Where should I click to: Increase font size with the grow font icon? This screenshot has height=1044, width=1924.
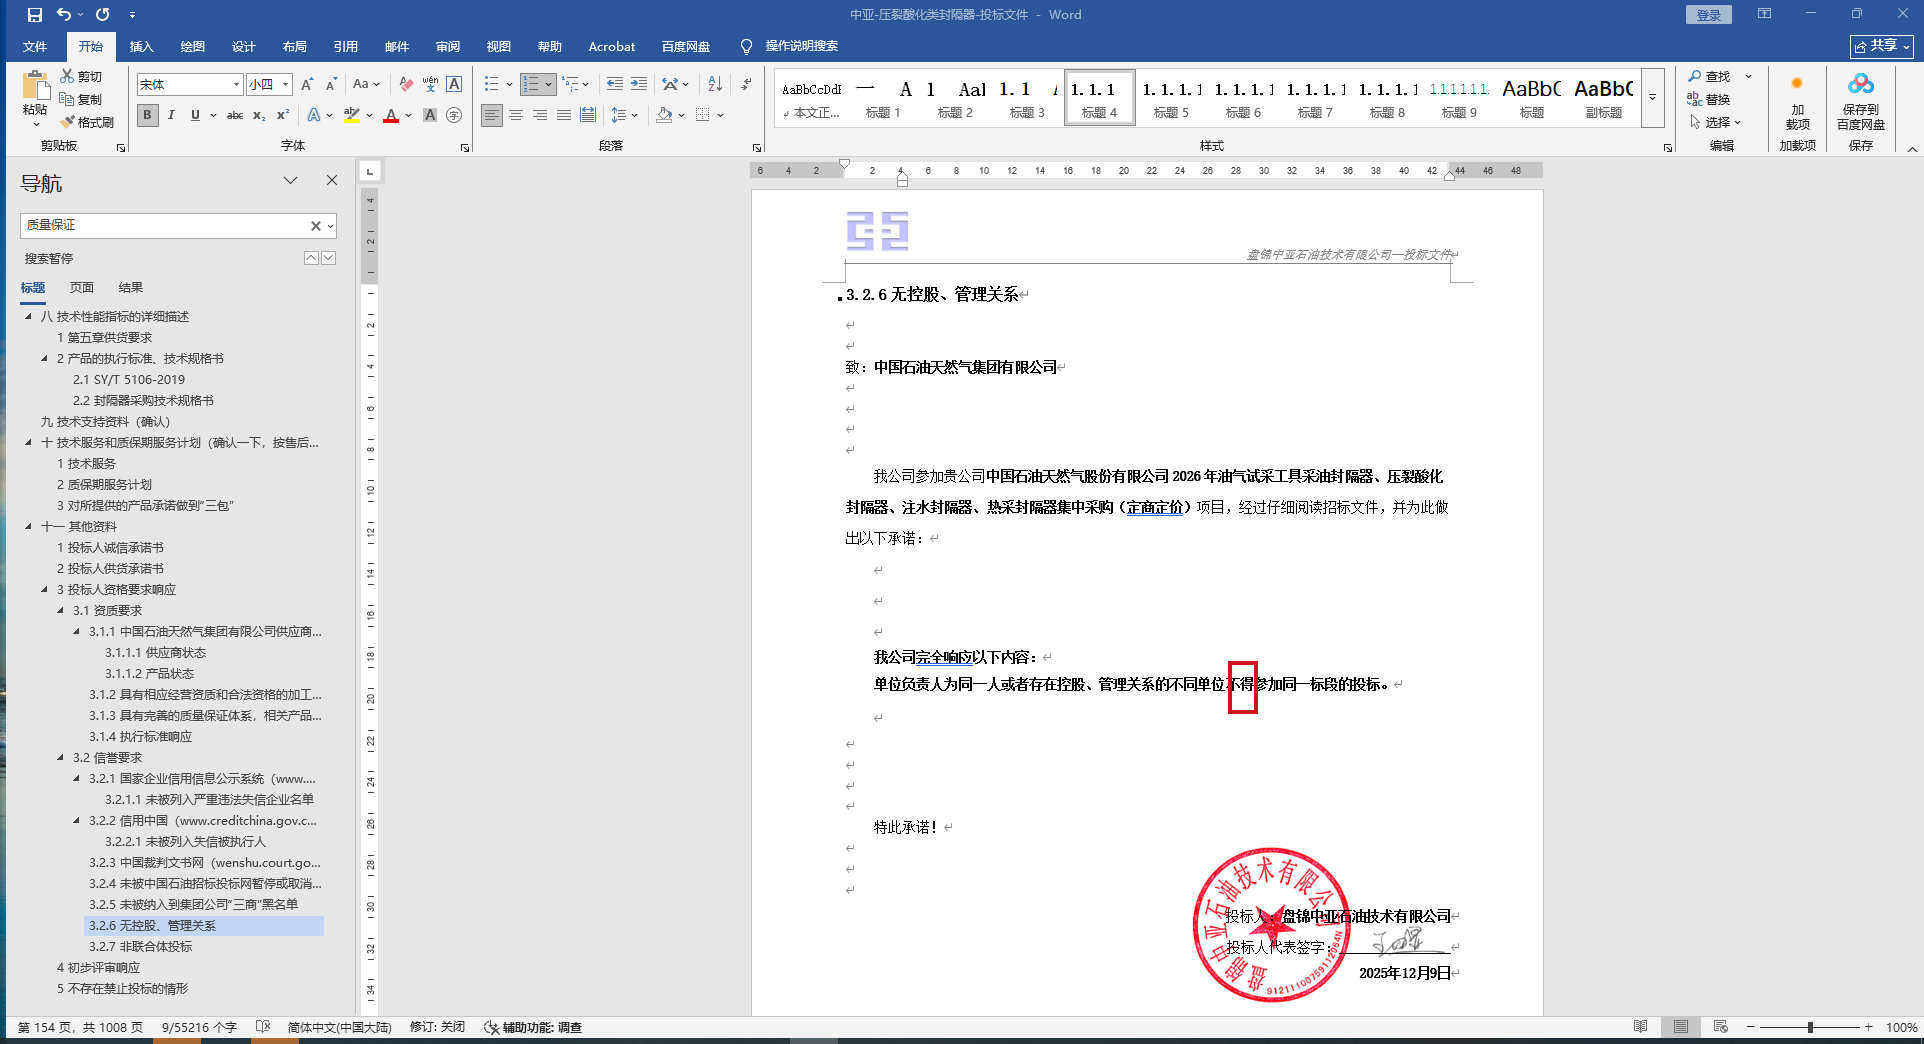click(307, 85)
